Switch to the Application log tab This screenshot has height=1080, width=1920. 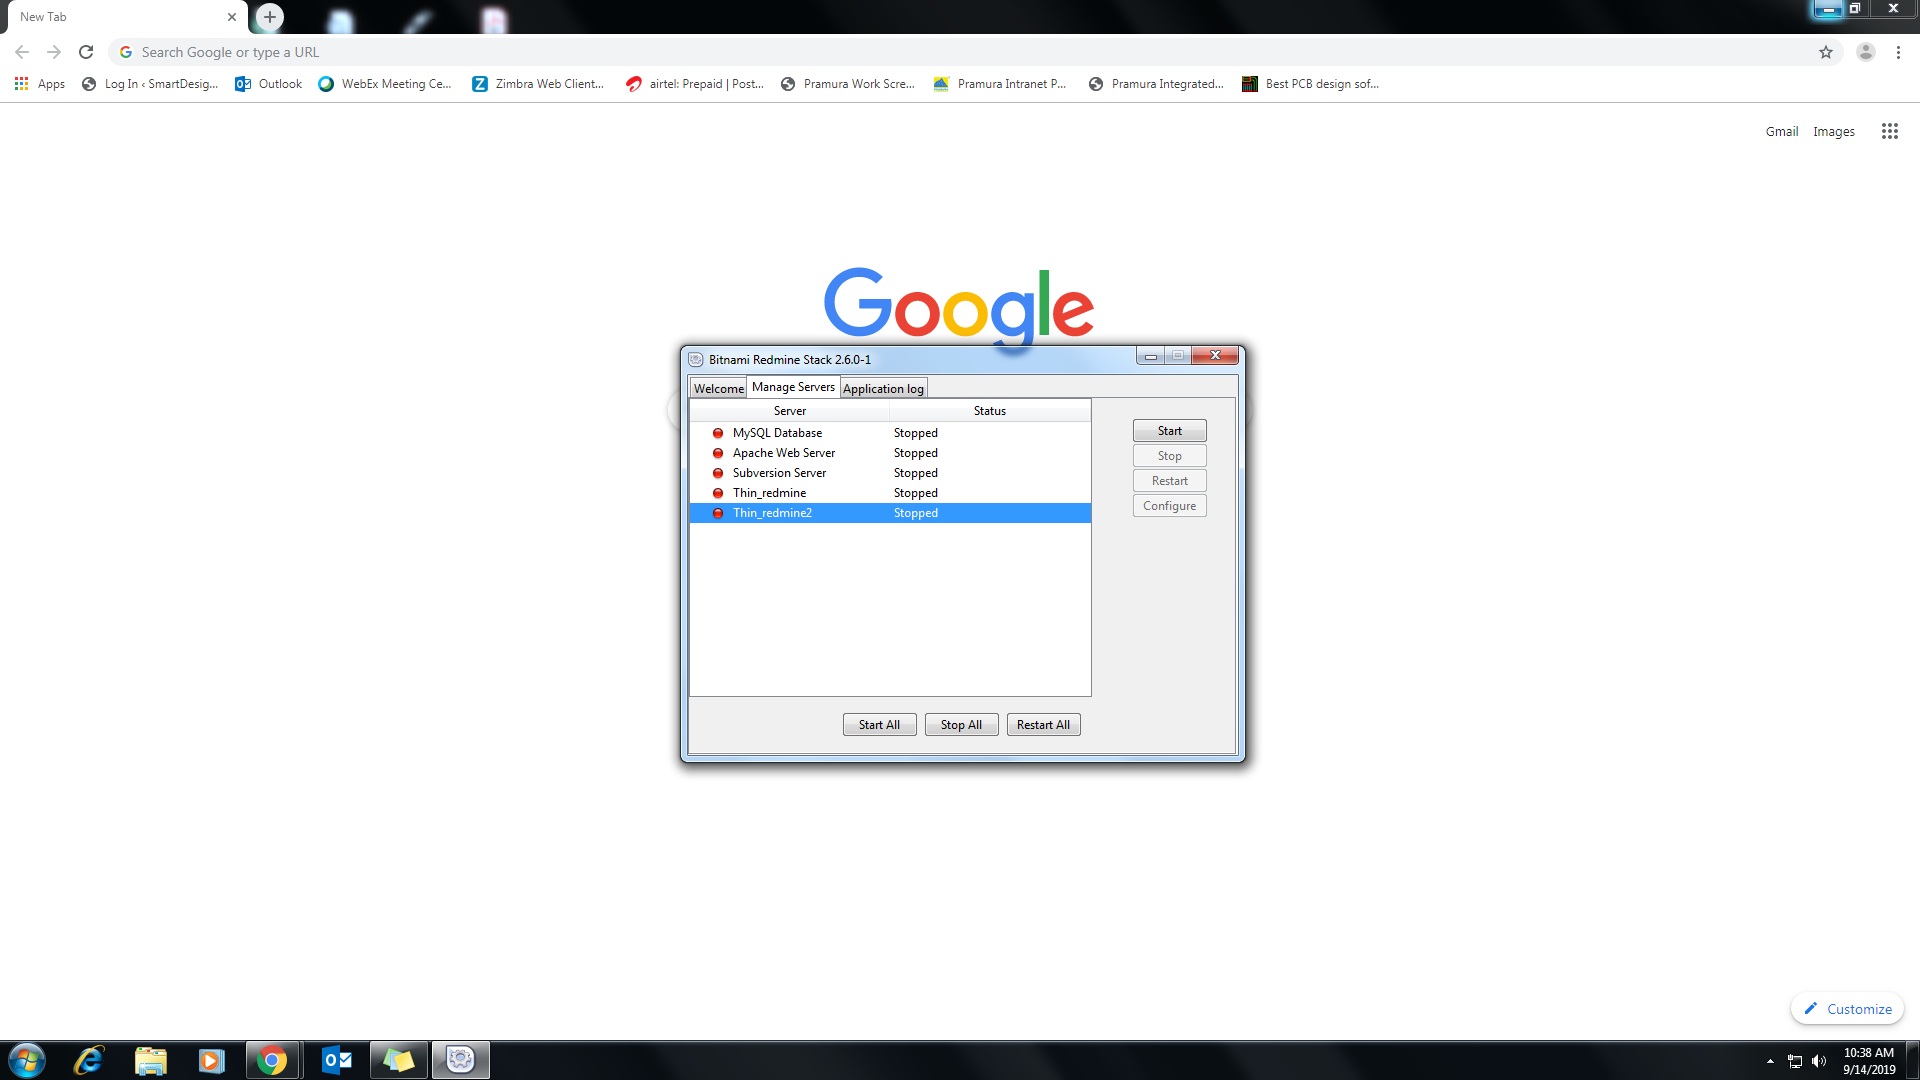pyautogui.click(x=883, y=388)
